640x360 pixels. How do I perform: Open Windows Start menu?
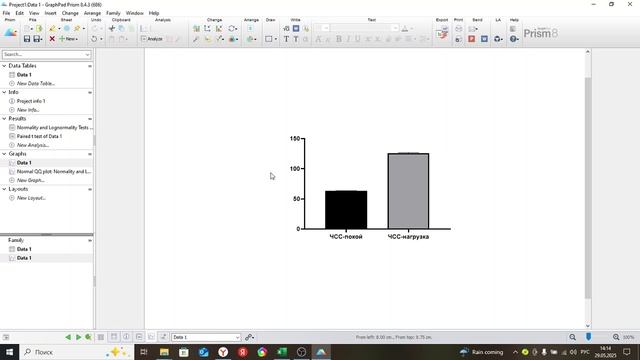pos(9,352)
